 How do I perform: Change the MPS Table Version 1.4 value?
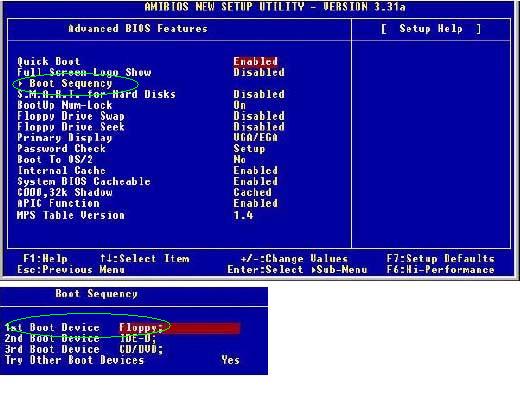[243, 215]
